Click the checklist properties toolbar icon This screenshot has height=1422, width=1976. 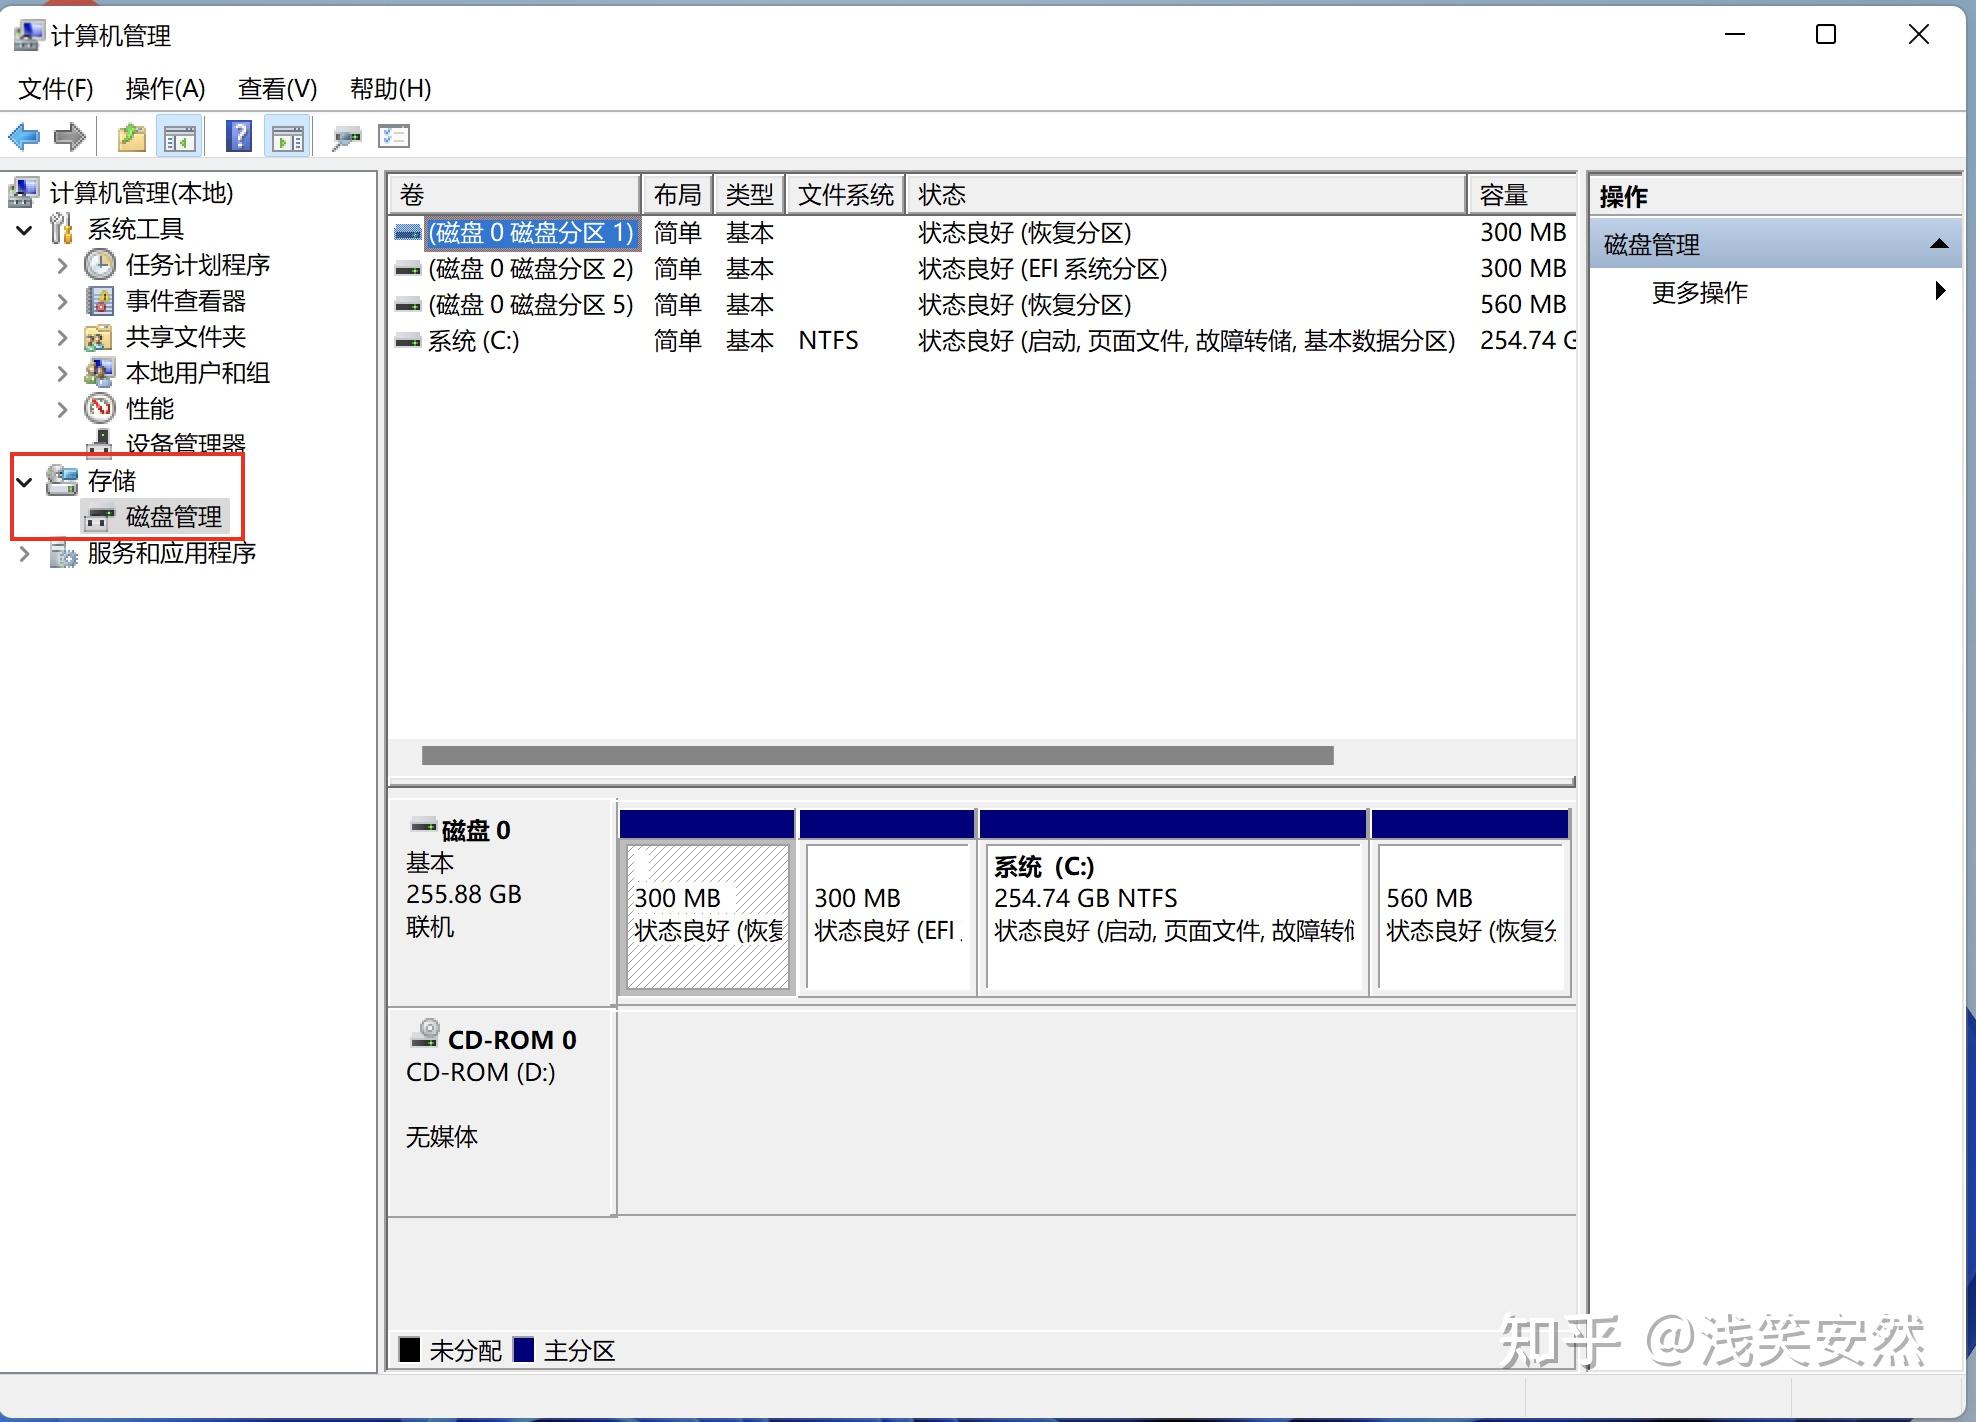[394, 136]
